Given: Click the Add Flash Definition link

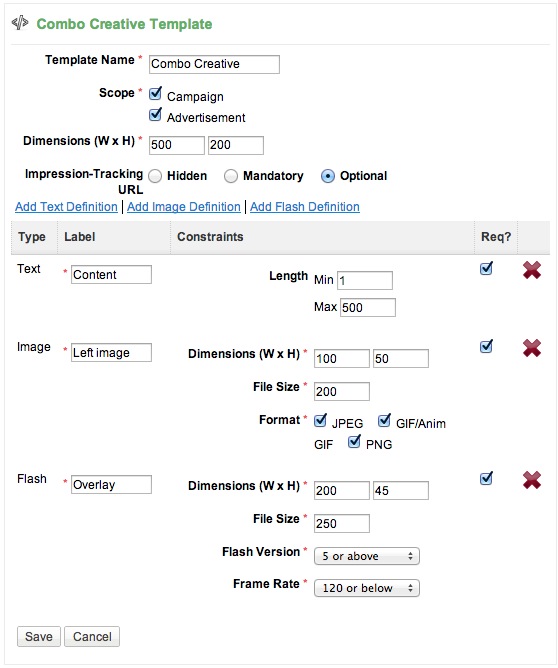Looking at the screenshot, I should point(305,207).
